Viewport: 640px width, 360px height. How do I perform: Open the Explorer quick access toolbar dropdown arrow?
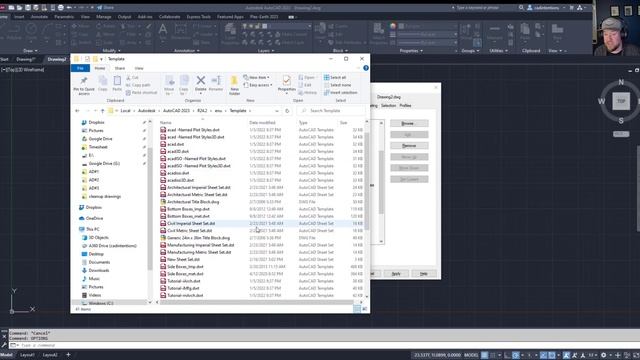101,59
